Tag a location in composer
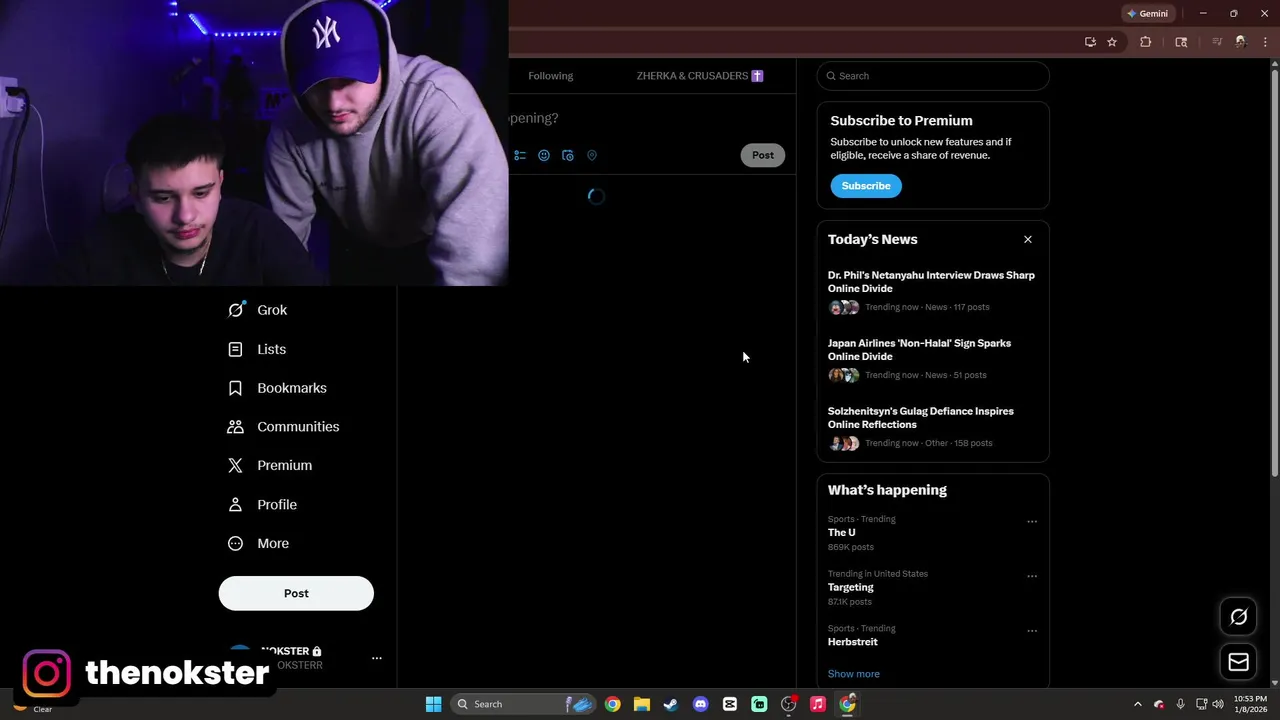1280x720 pixels. pyautogui.click(x=592, y=155)
